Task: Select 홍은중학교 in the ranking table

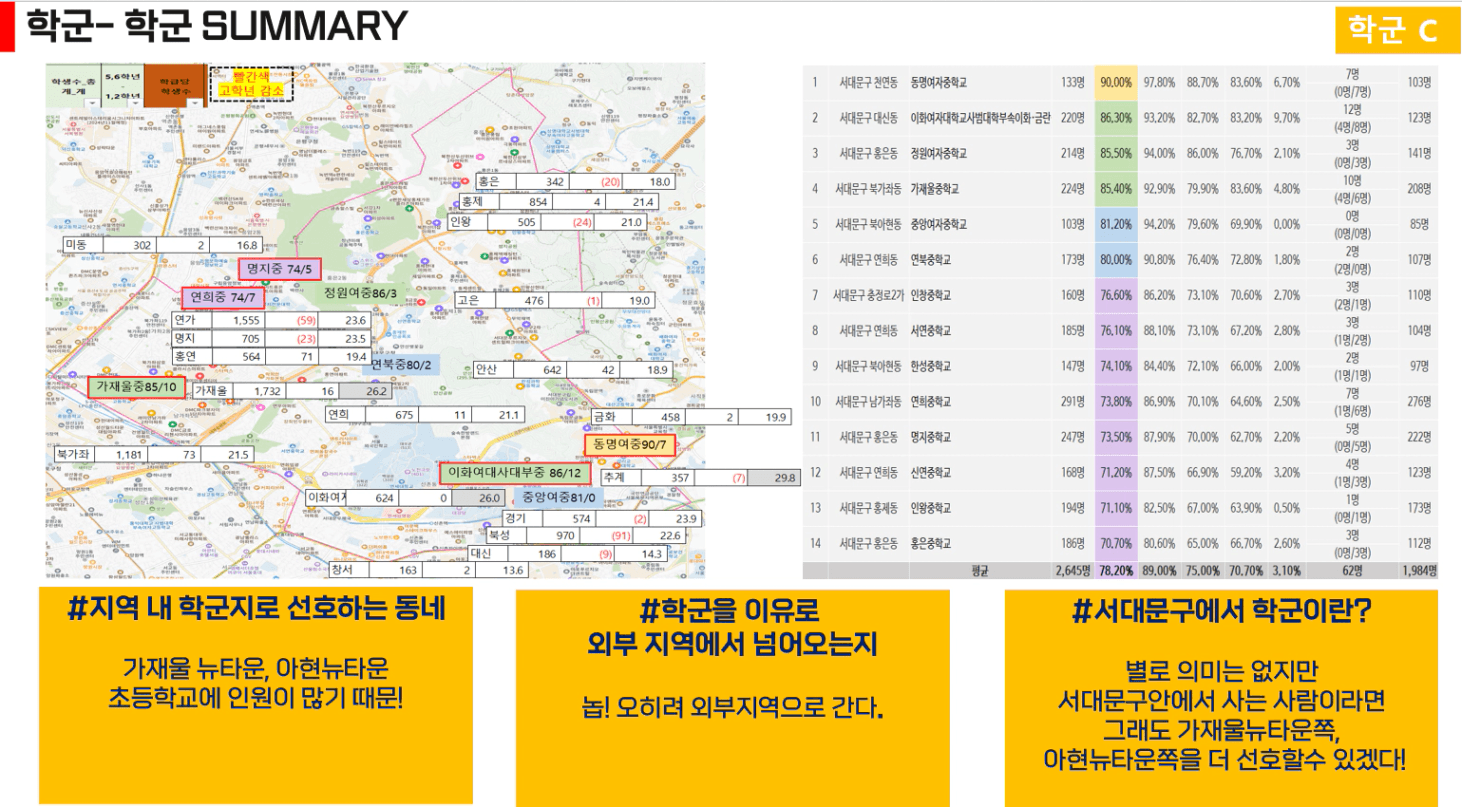Action: click(931, 543)
